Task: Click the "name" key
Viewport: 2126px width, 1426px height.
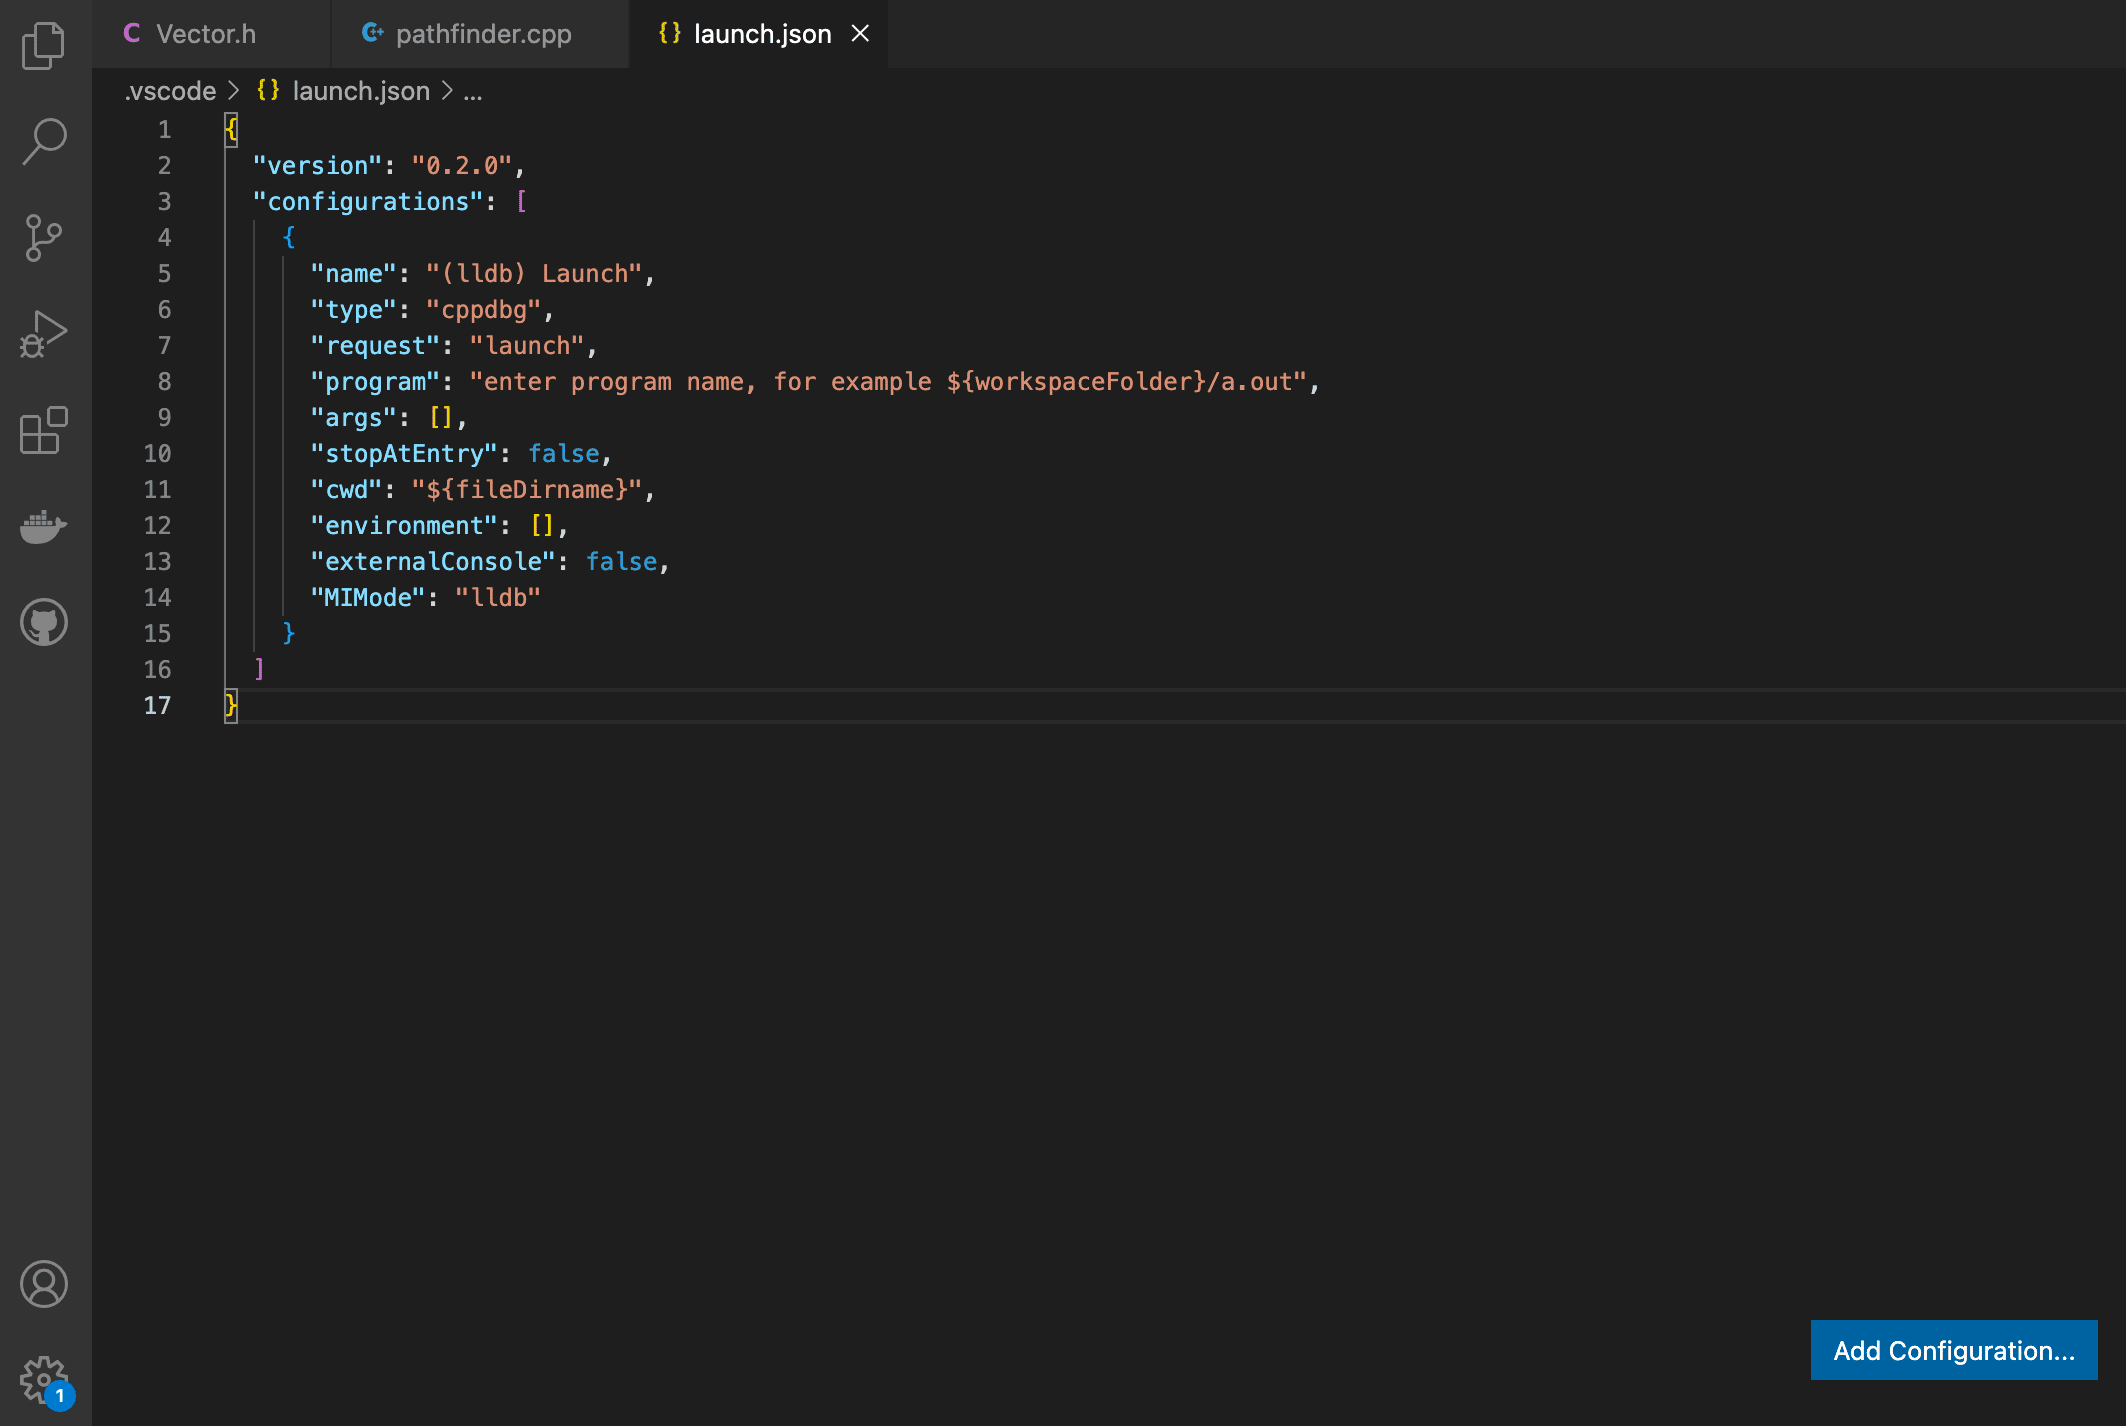Action: click(354, 274)
